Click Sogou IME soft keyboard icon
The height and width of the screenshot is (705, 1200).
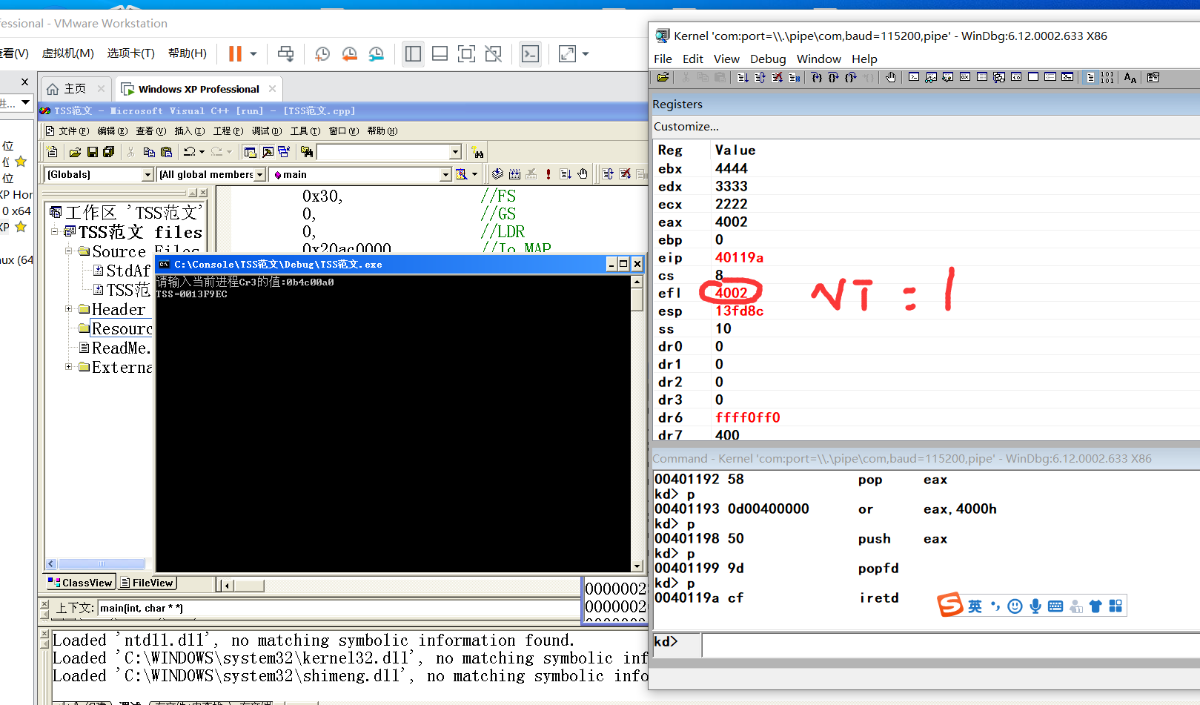click(1055, 606)
